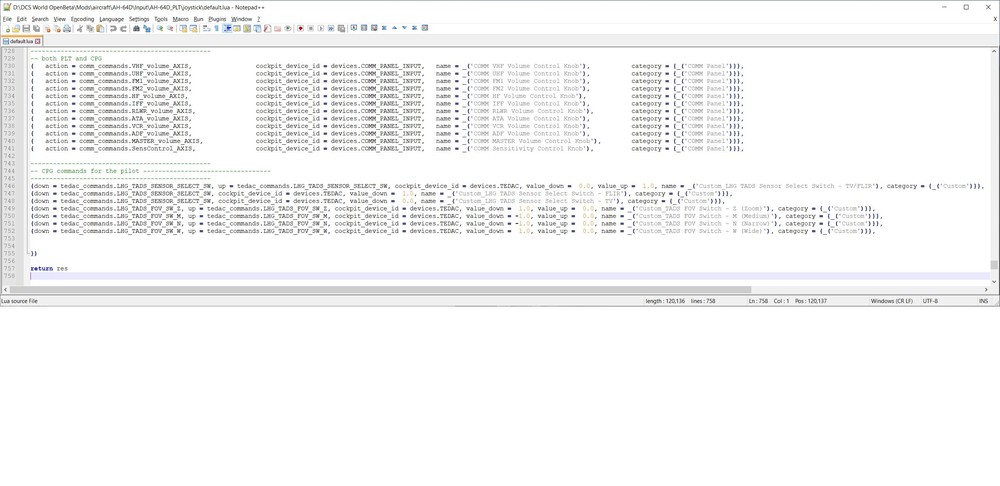Start macro recording with red record icon
Screen dimensions: 1000x486
pos(301,28)
